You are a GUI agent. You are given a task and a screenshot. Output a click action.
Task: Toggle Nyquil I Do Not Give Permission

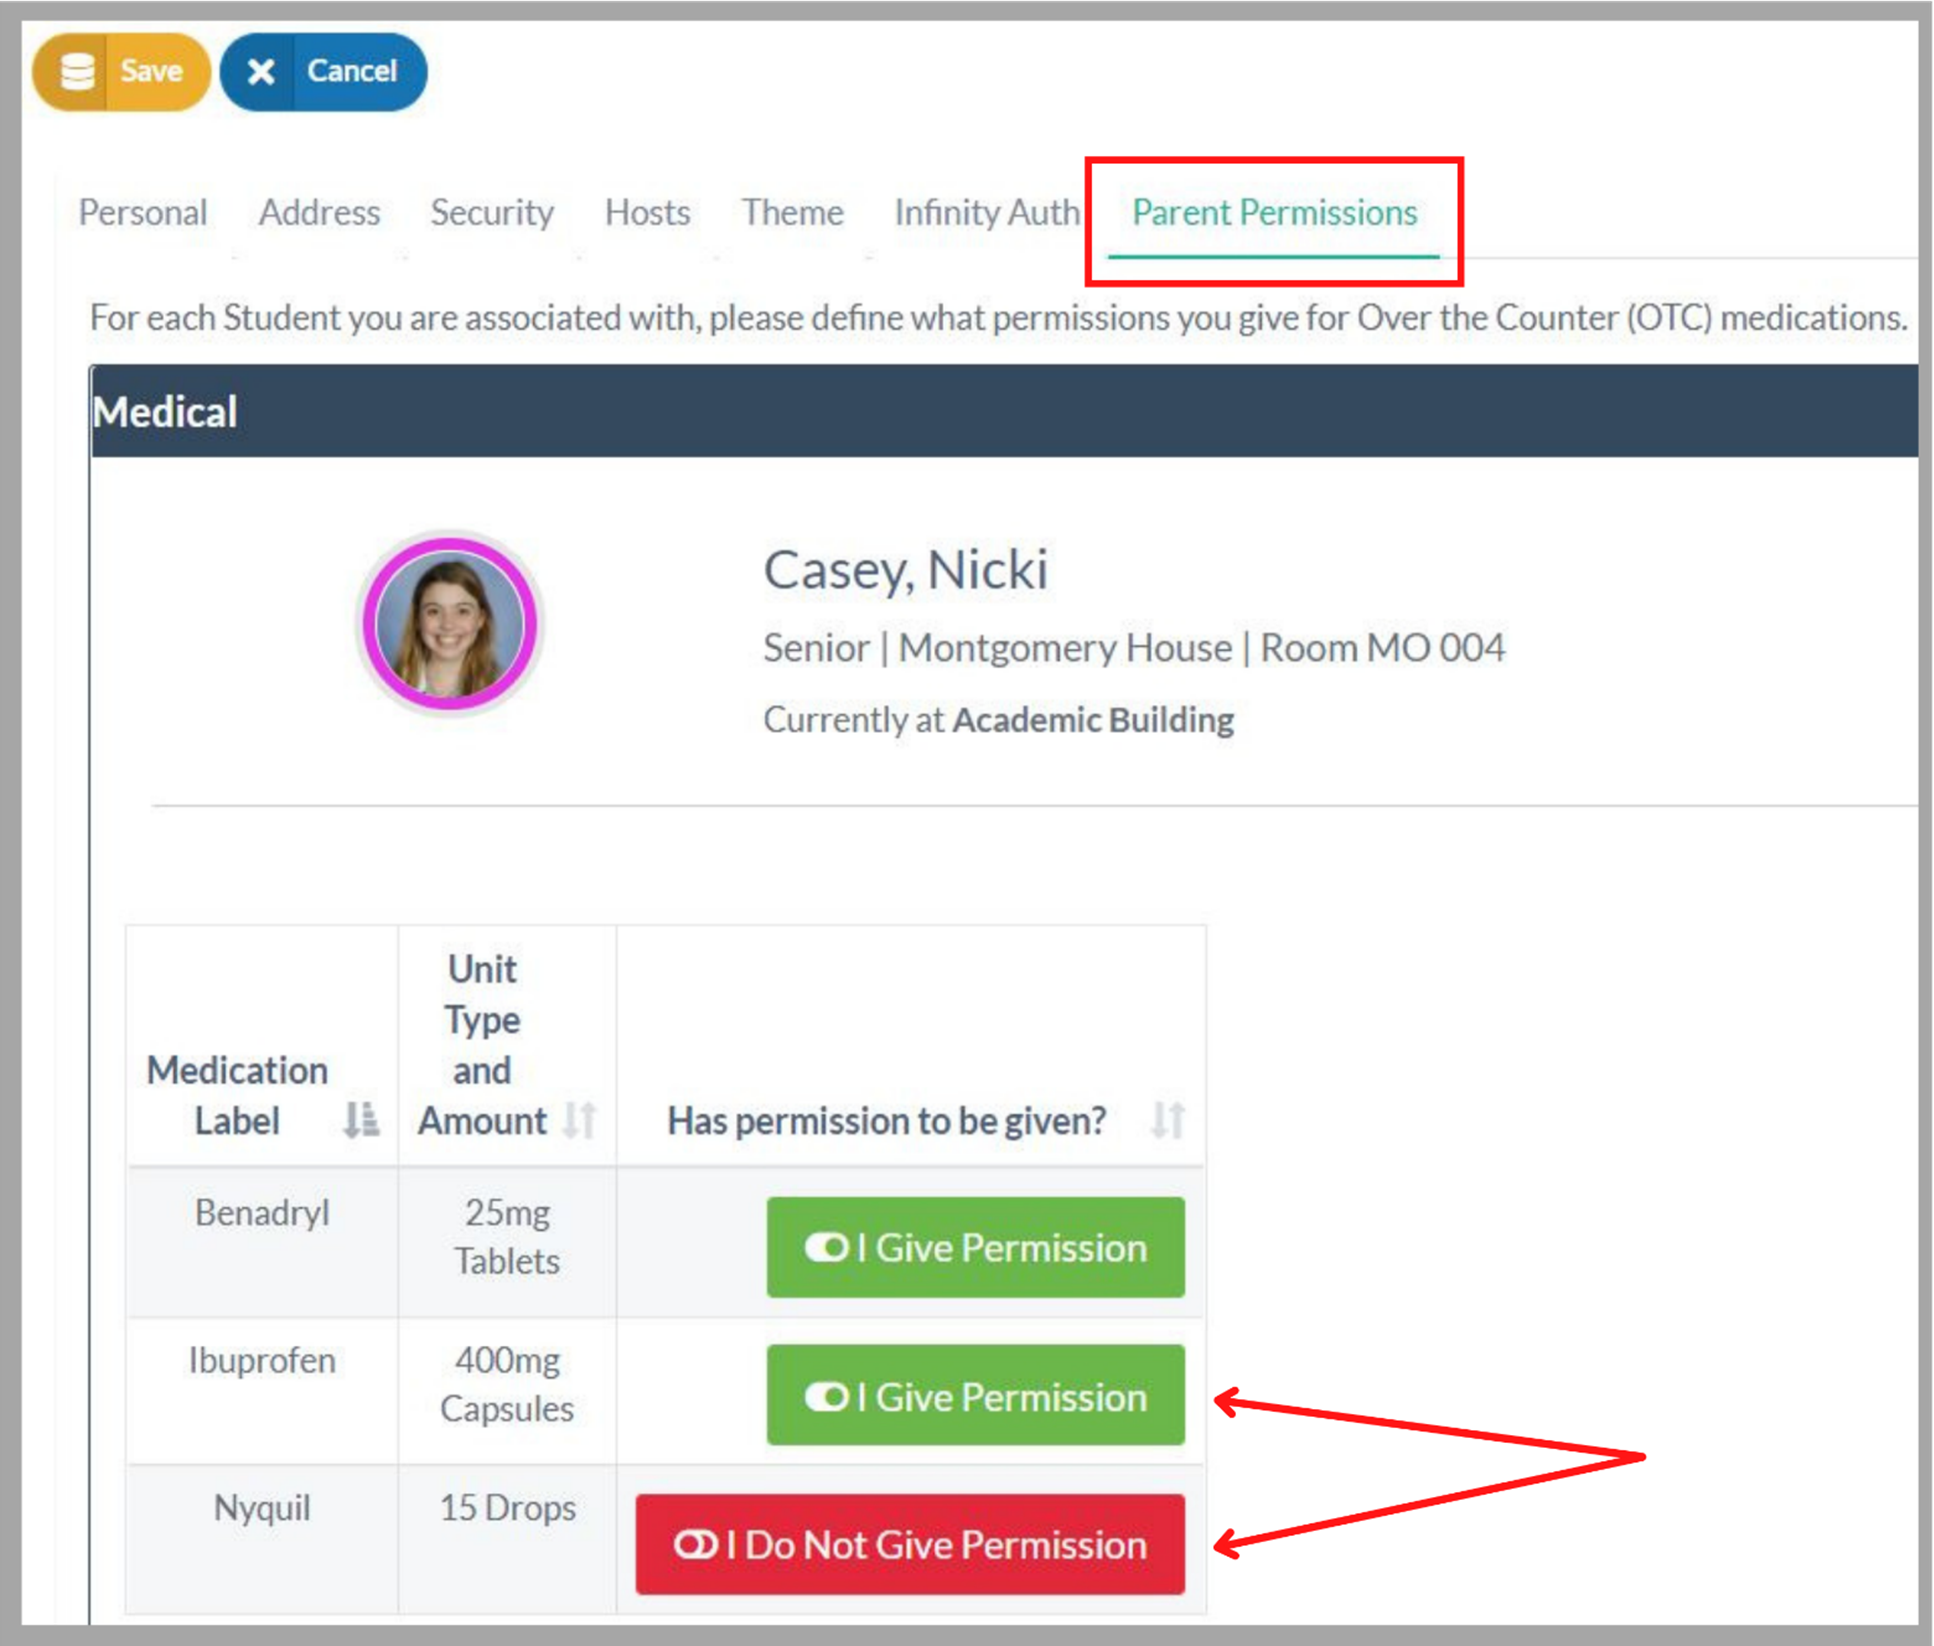[910, 1545]
